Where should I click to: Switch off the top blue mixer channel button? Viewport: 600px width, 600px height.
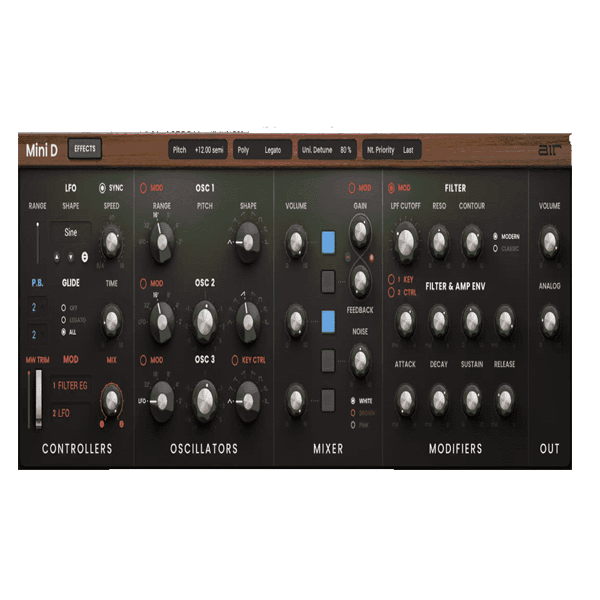click(328, 242)
